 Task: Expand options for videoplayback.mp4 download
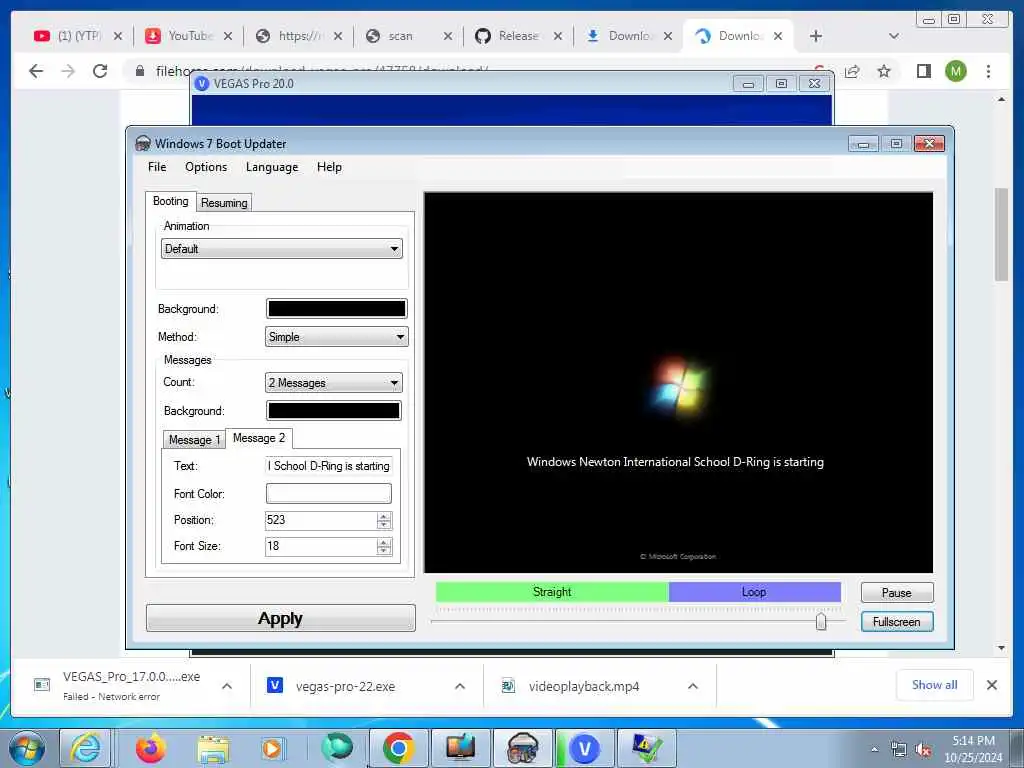[x=693, y=686]
